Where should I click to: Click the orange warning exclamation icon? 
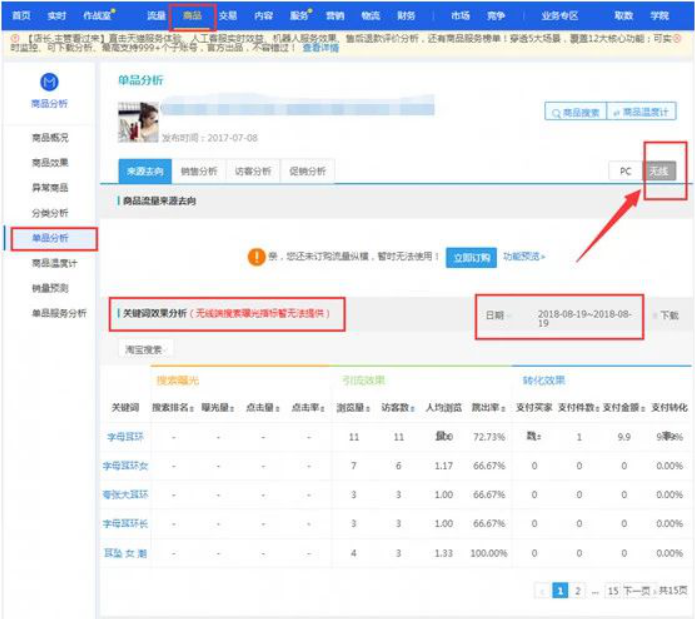(256, 258)
